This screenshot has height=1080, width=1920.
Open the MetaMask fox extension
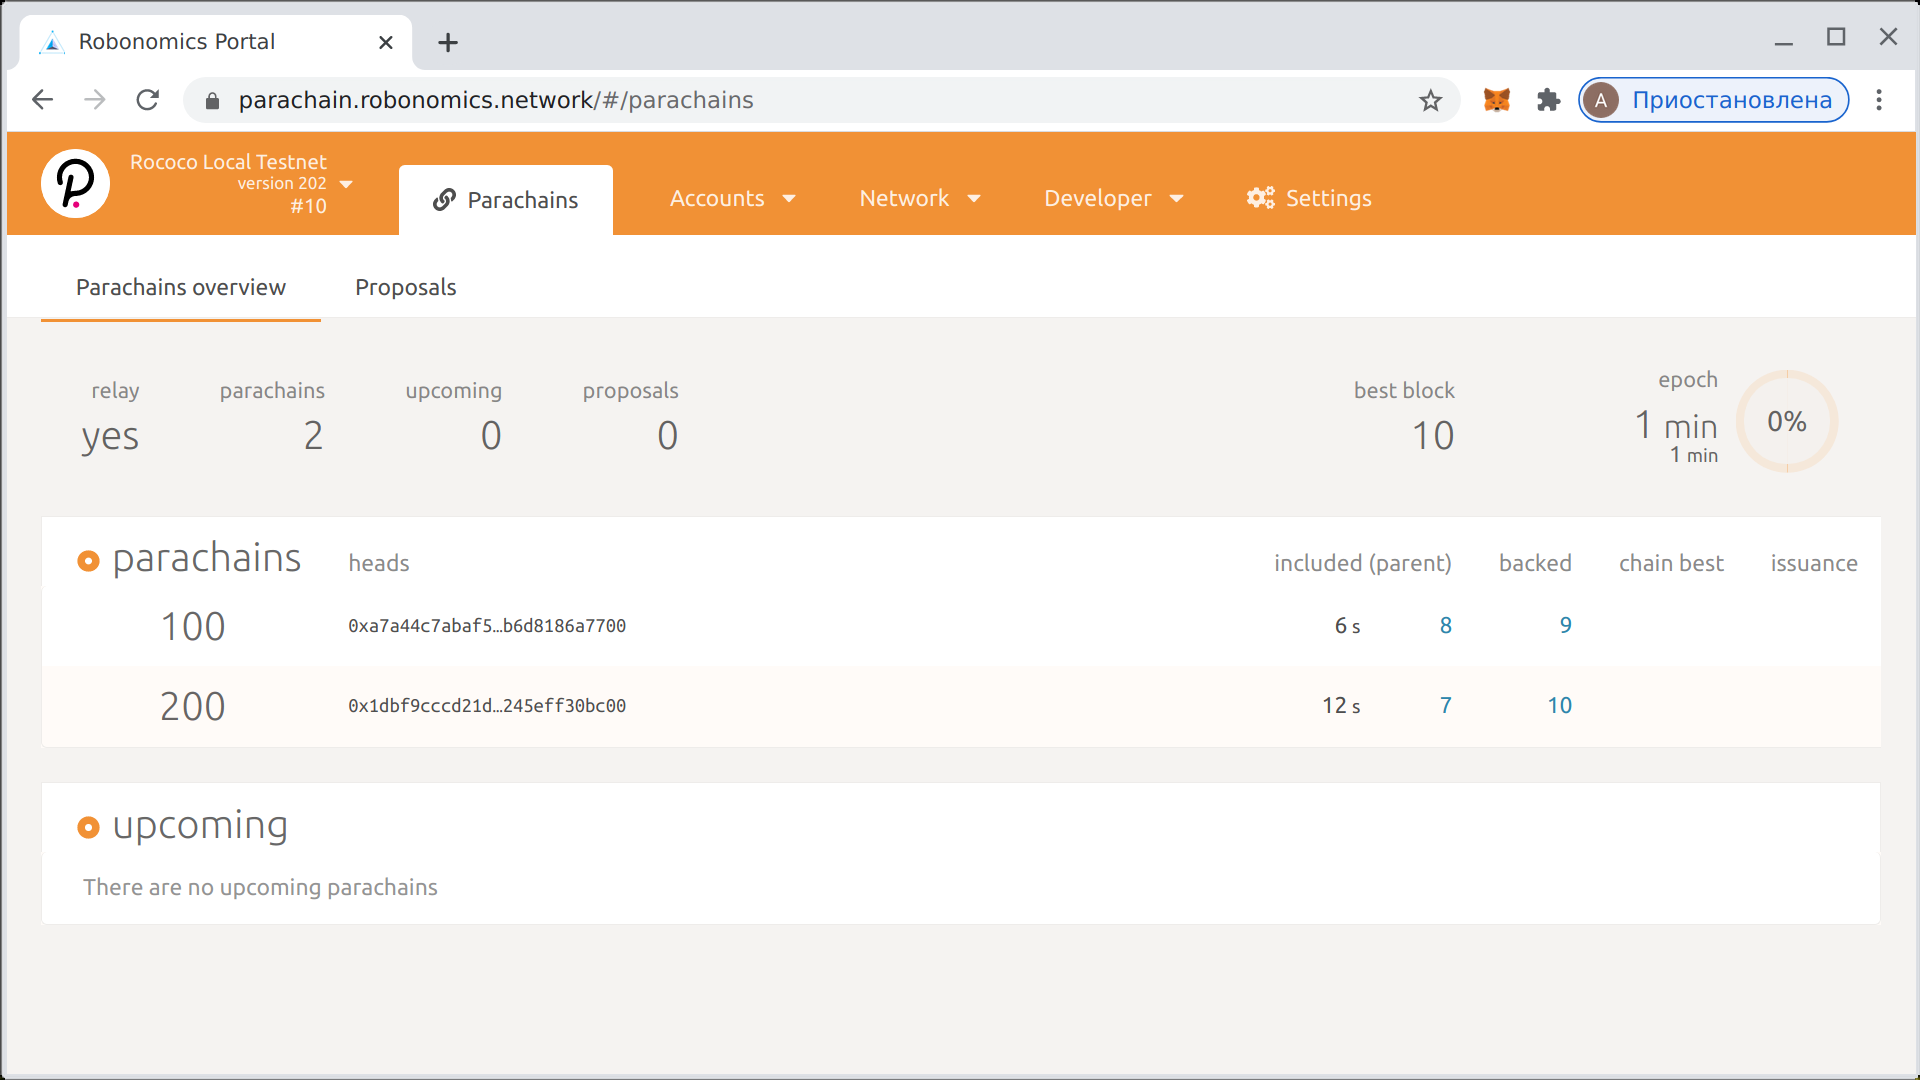[x=1496, y=100]
